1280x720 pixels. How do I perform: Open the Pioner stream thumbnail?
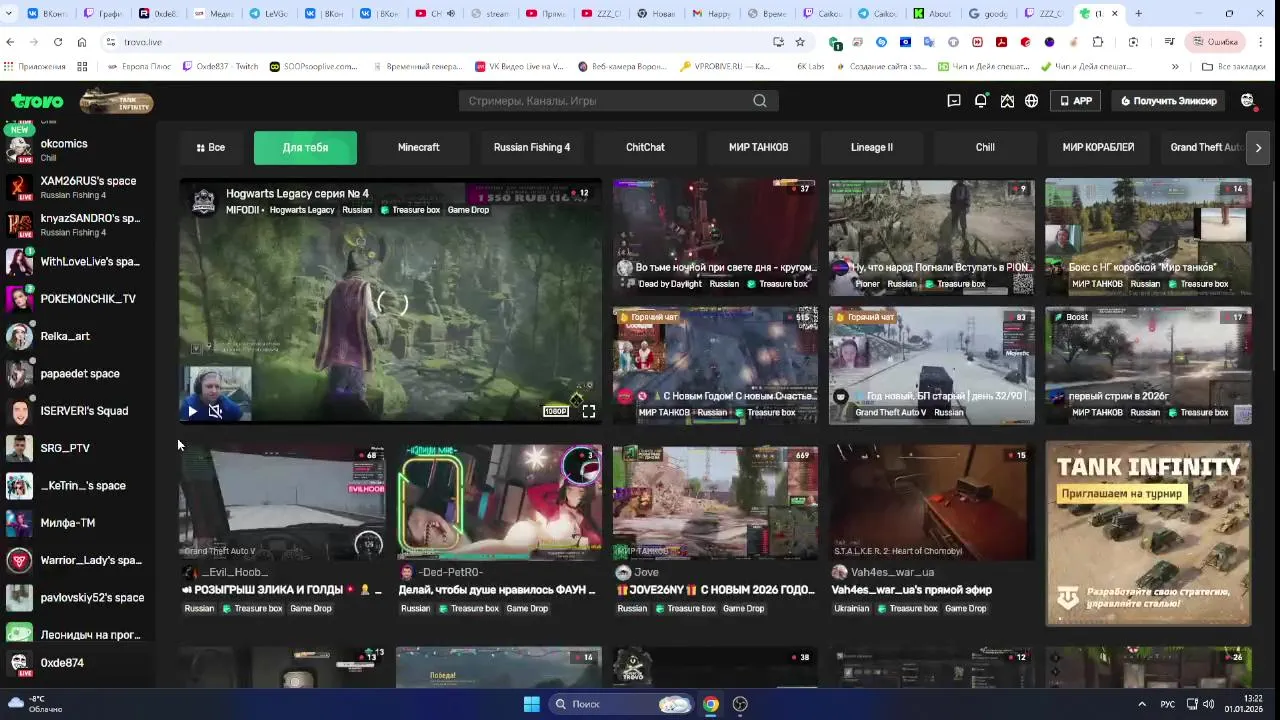pyautogui.click(x=931, y=237)
